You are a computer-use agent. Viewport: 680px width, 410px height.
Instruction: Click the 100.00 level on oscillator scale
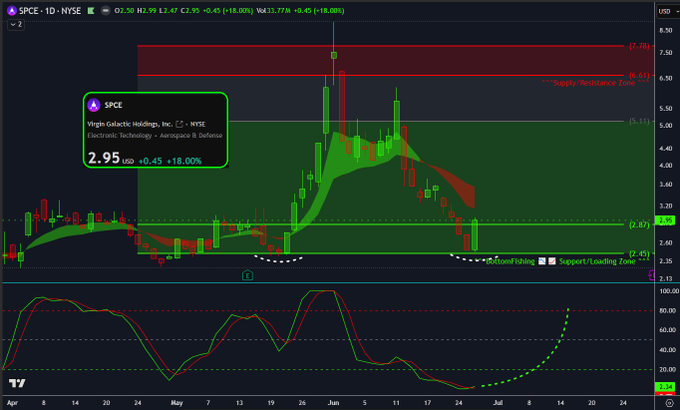[x=668, y=291]
